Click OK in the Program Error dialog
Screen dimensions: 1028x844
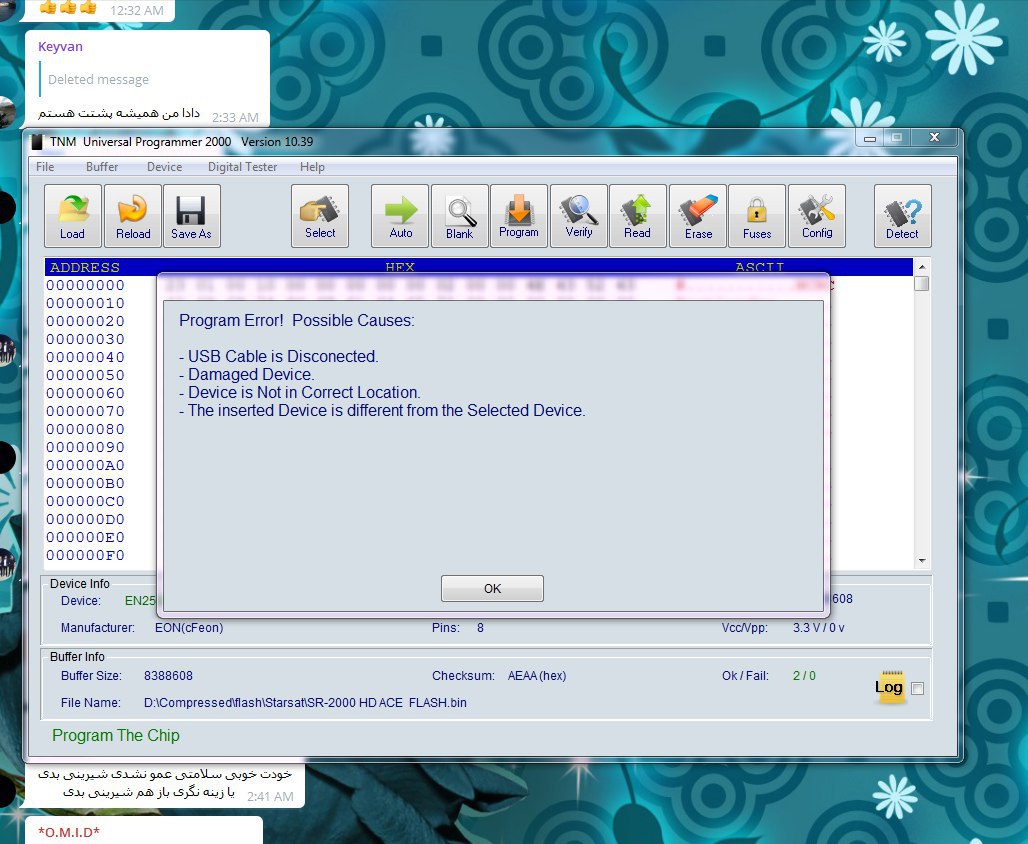tap(492, 588)
